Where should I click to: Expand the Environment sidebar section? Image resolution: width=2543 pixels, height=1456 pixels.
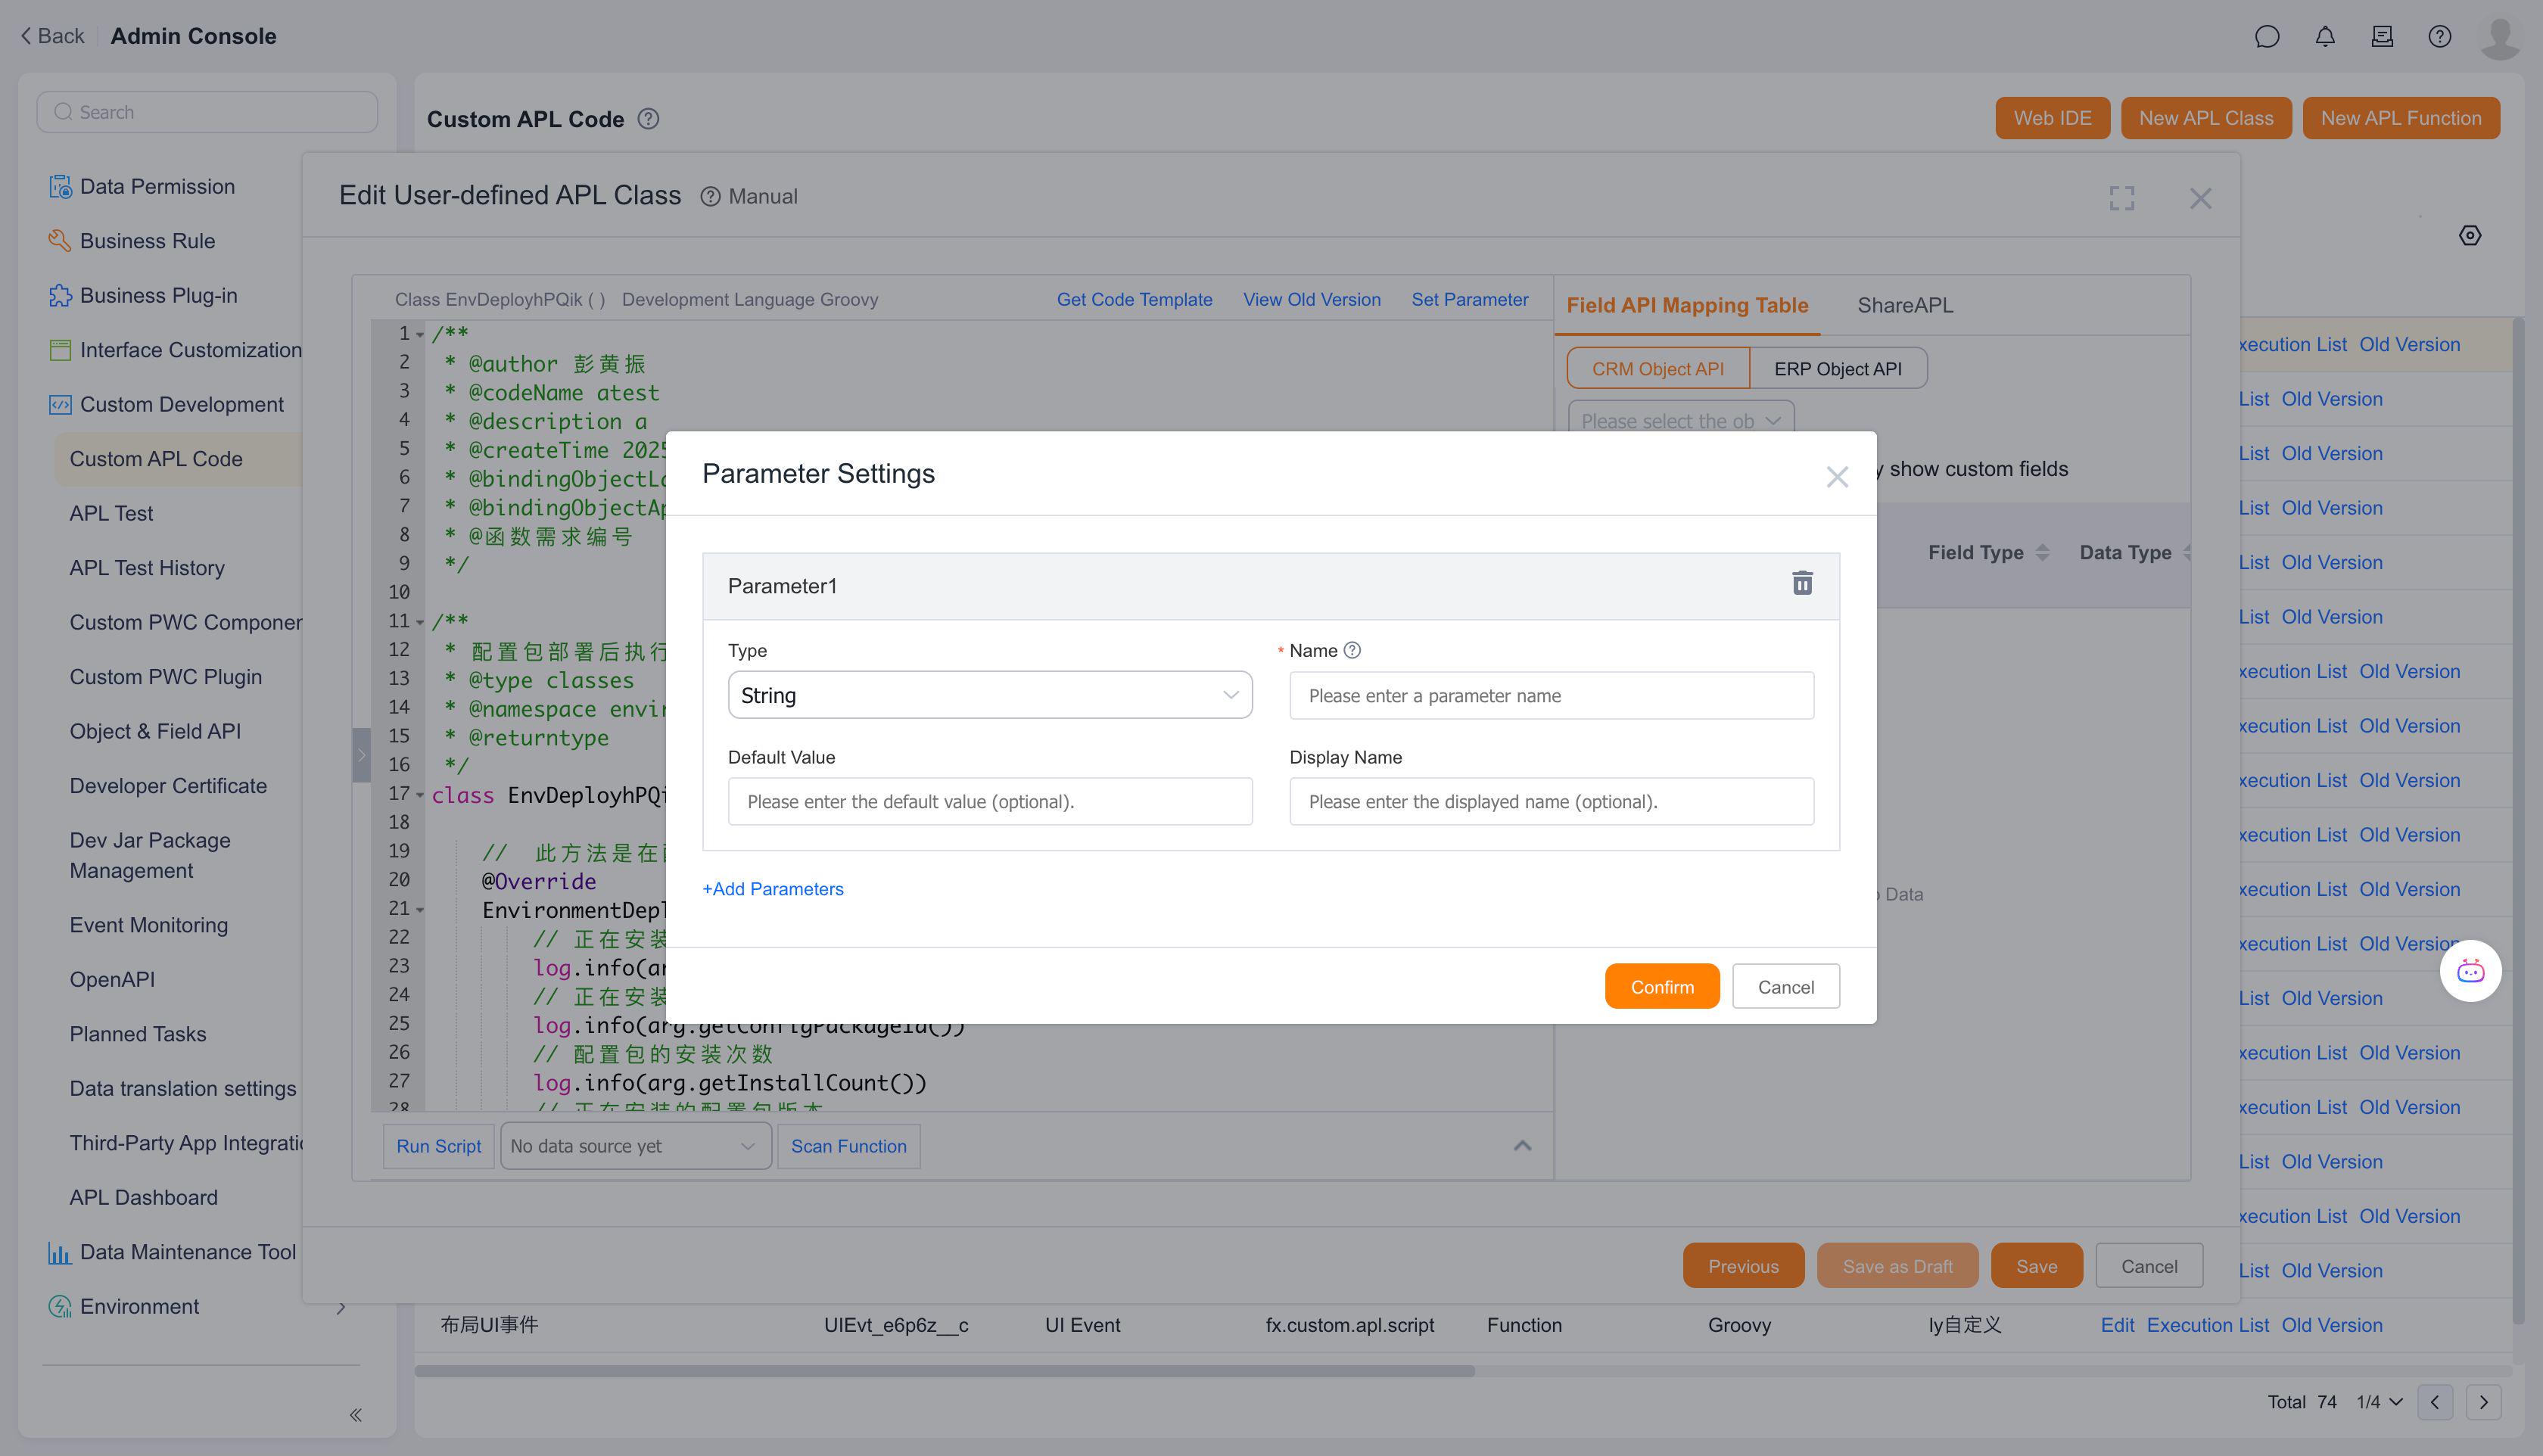point(341,1308)
